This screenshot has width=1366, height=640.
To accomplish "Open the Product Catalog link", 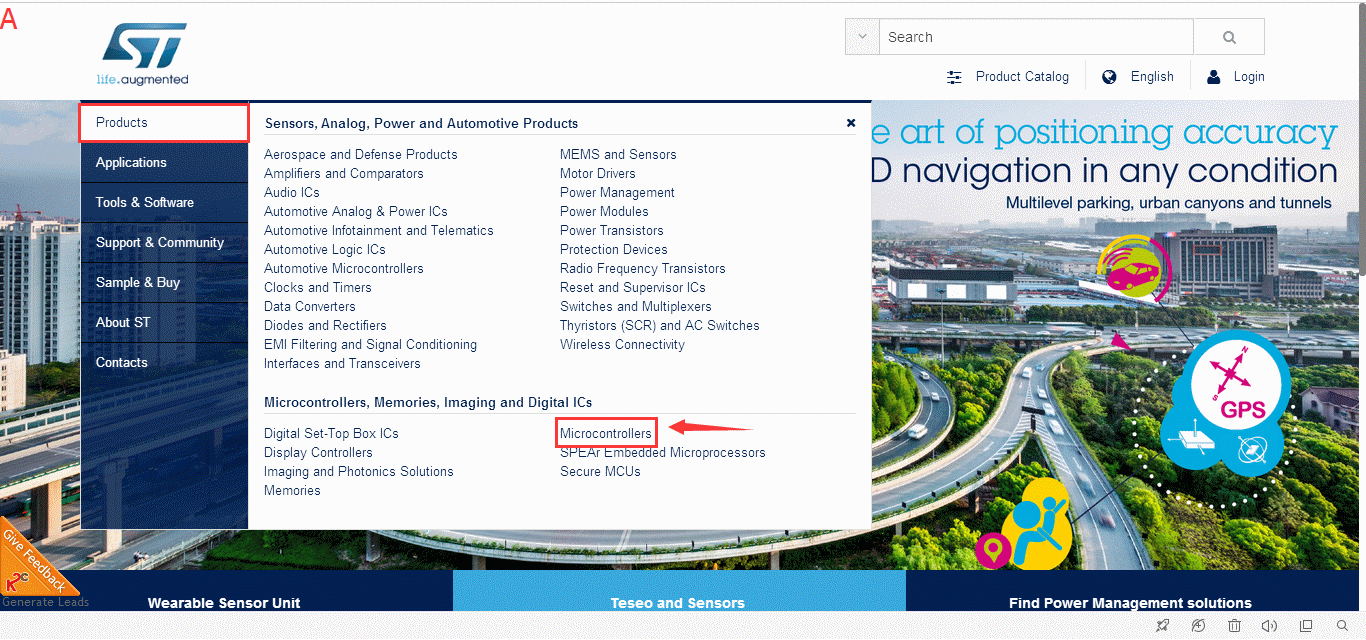I will (1022, 77).
